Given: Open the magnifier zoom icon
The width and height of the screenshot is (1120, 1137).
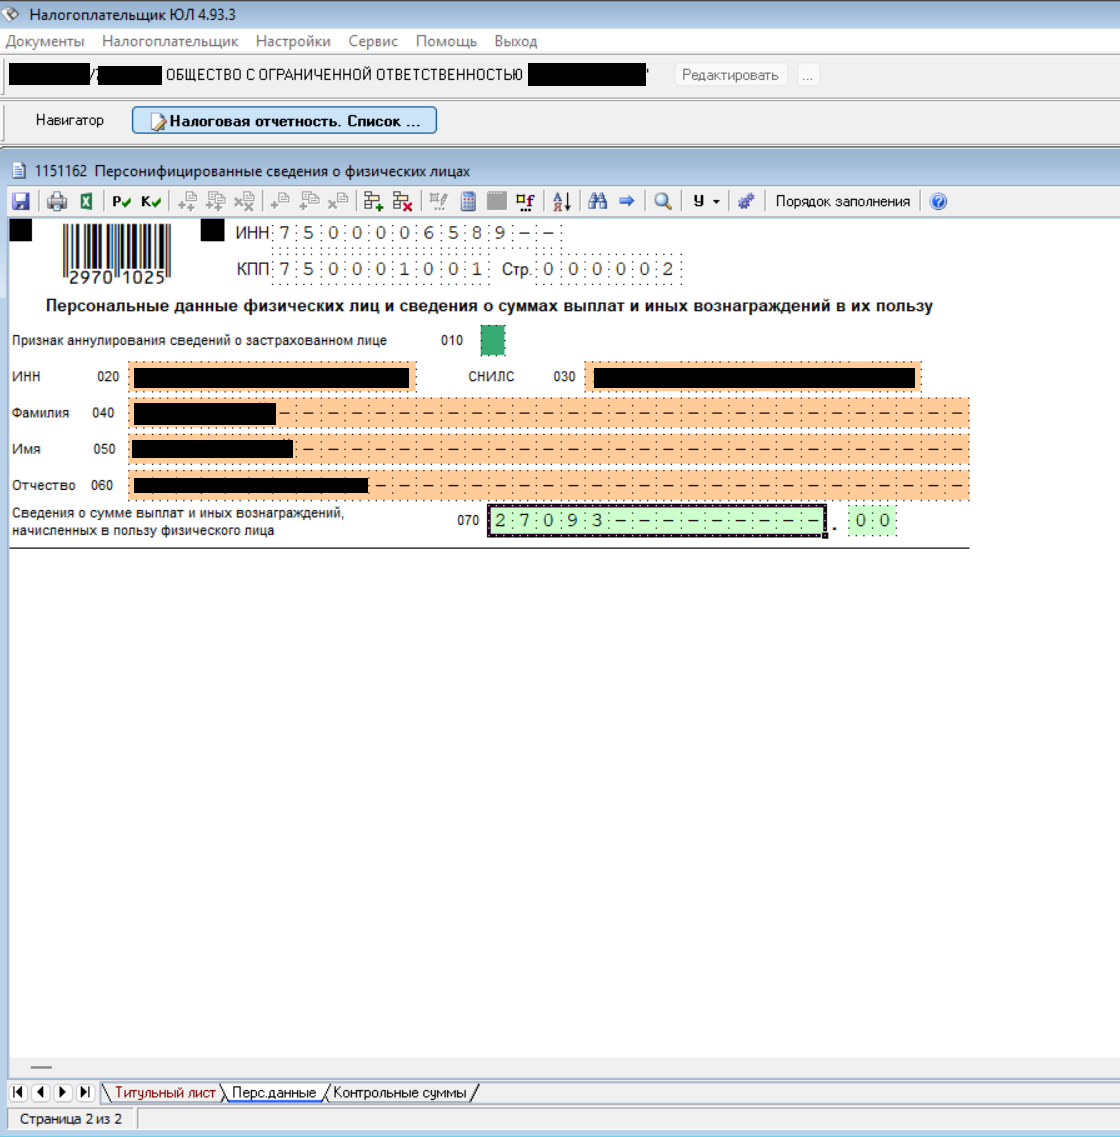Looking at the screenshot, I should click(x=663, y=202).
